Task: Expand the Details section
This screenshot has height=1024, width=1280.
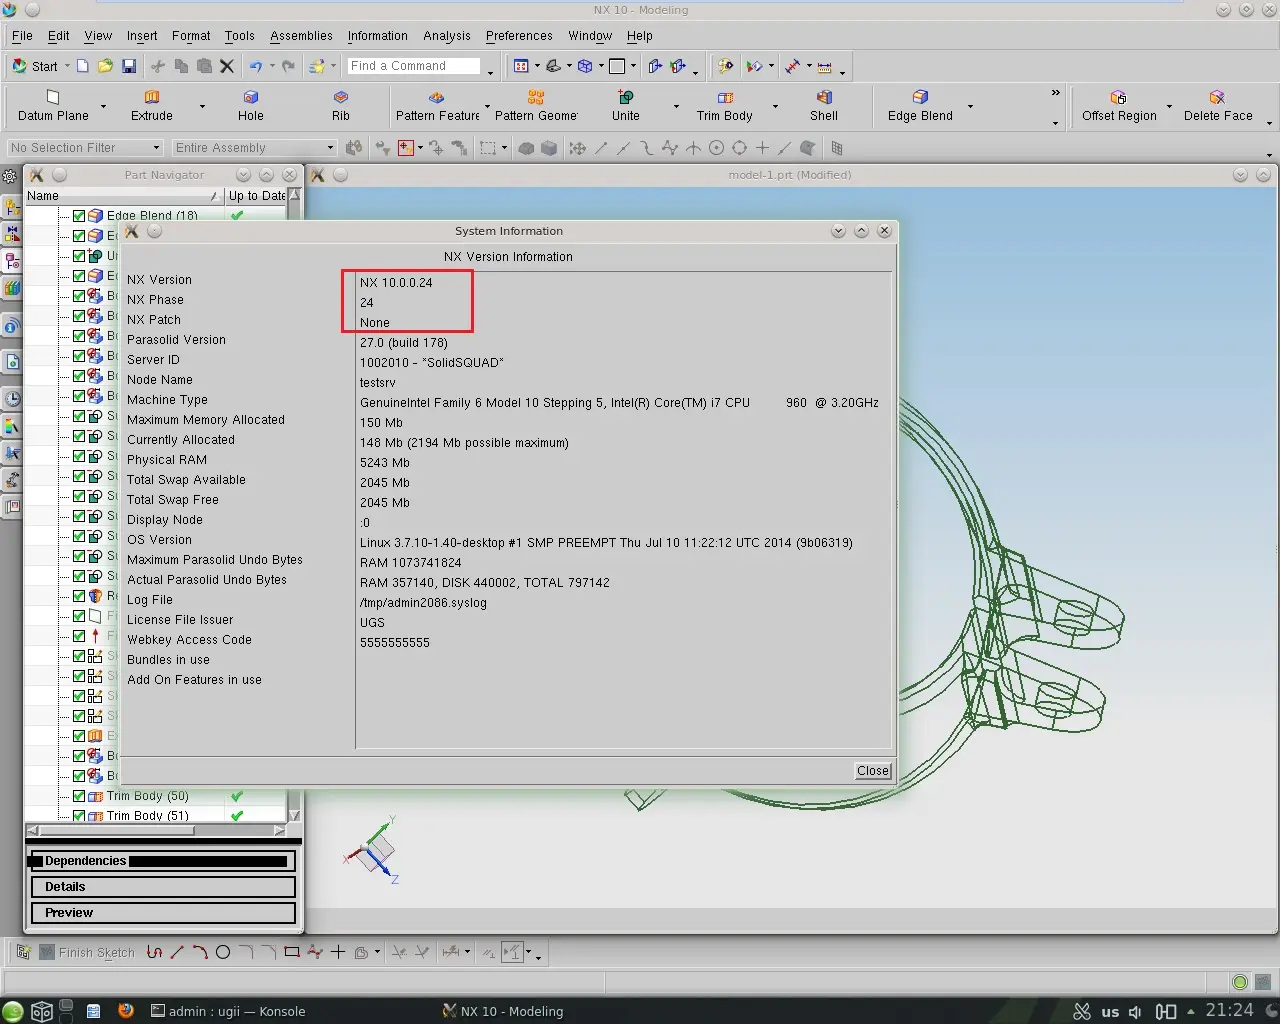Action: tap(164, 887)
